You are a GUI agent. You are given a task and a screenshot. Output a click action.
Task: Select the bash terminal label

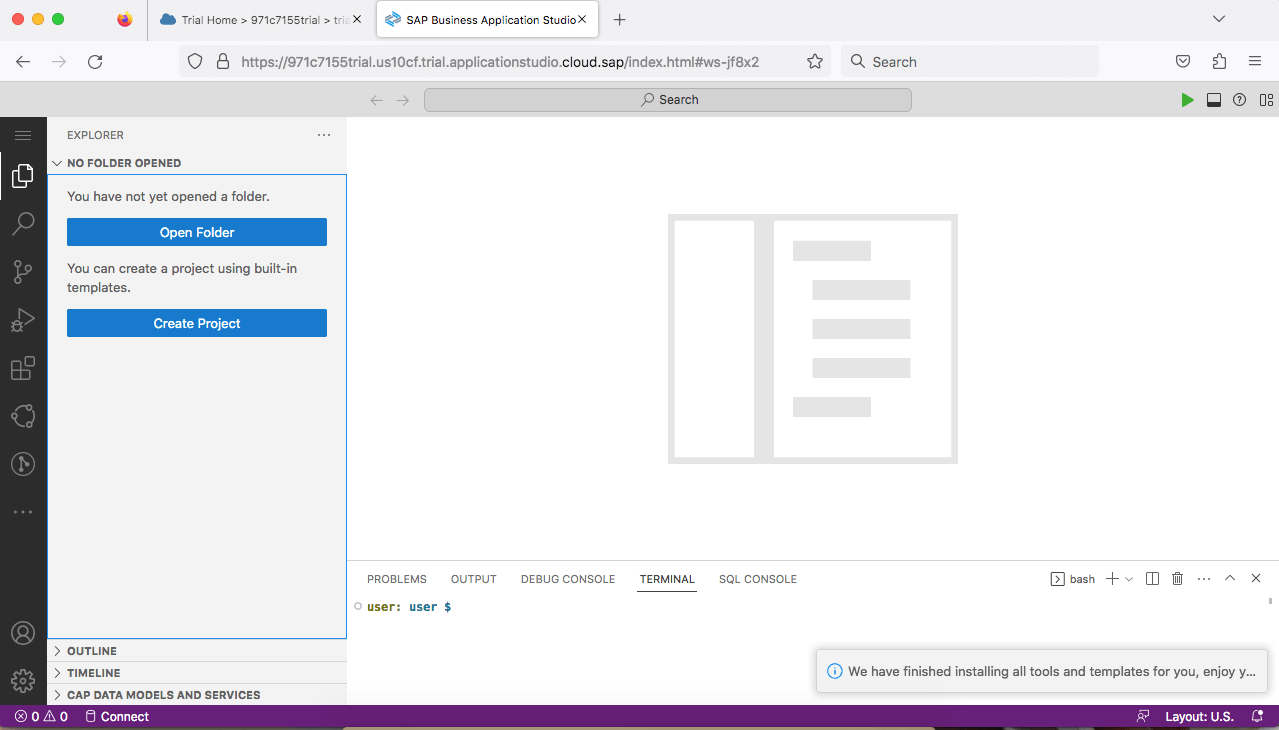[1073, 579]
